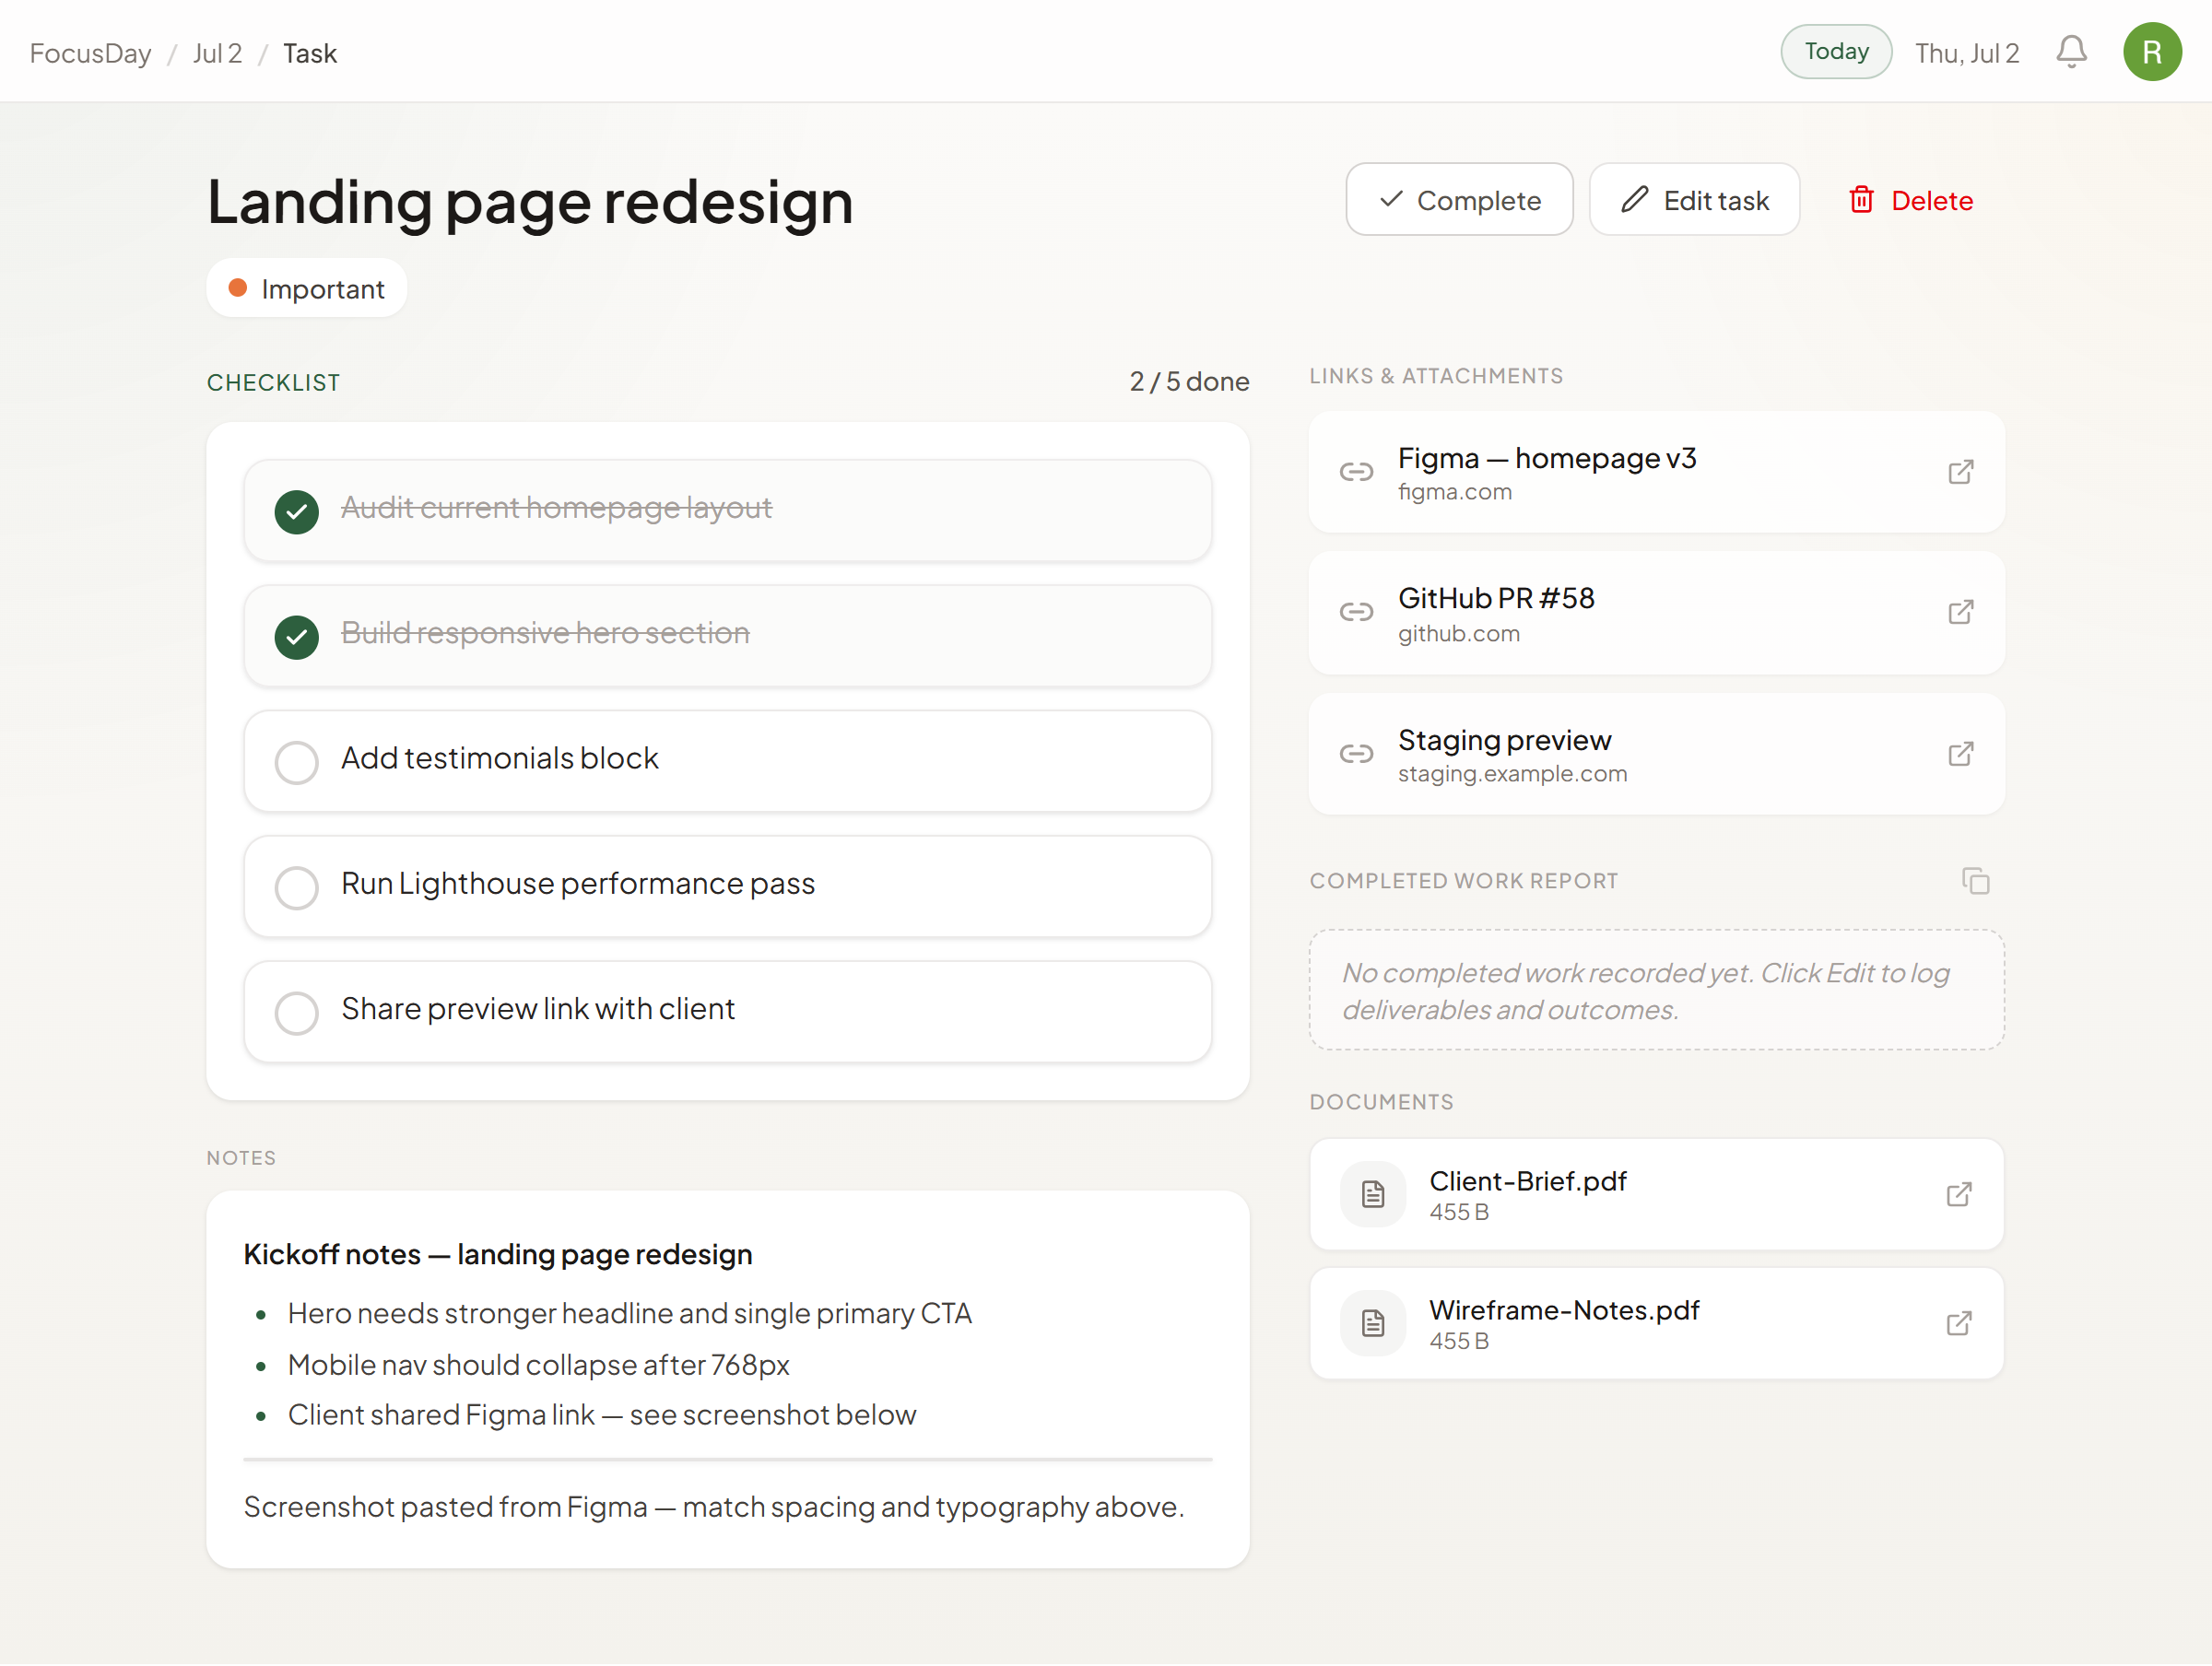Click the Complete button

[1459, 200]
